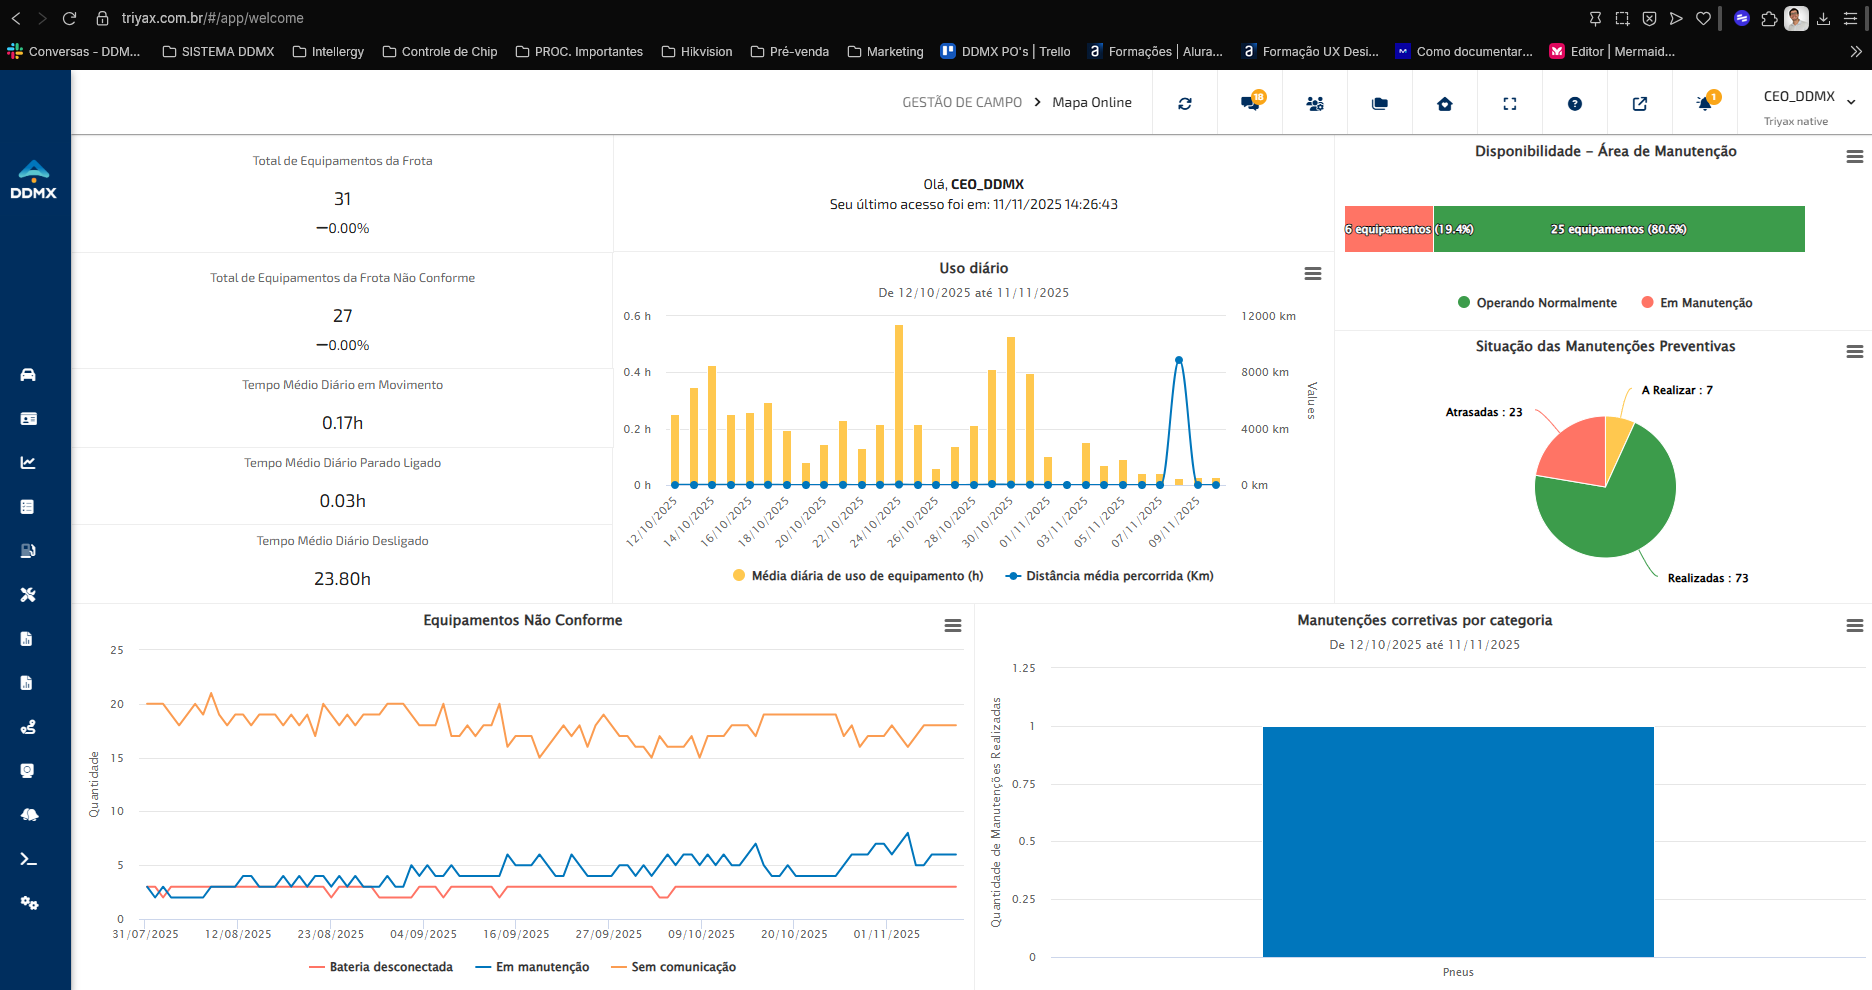1872x990 pixels.
Task: Toggle fullscreen mode icon
Action: (x=1510, y=103)
